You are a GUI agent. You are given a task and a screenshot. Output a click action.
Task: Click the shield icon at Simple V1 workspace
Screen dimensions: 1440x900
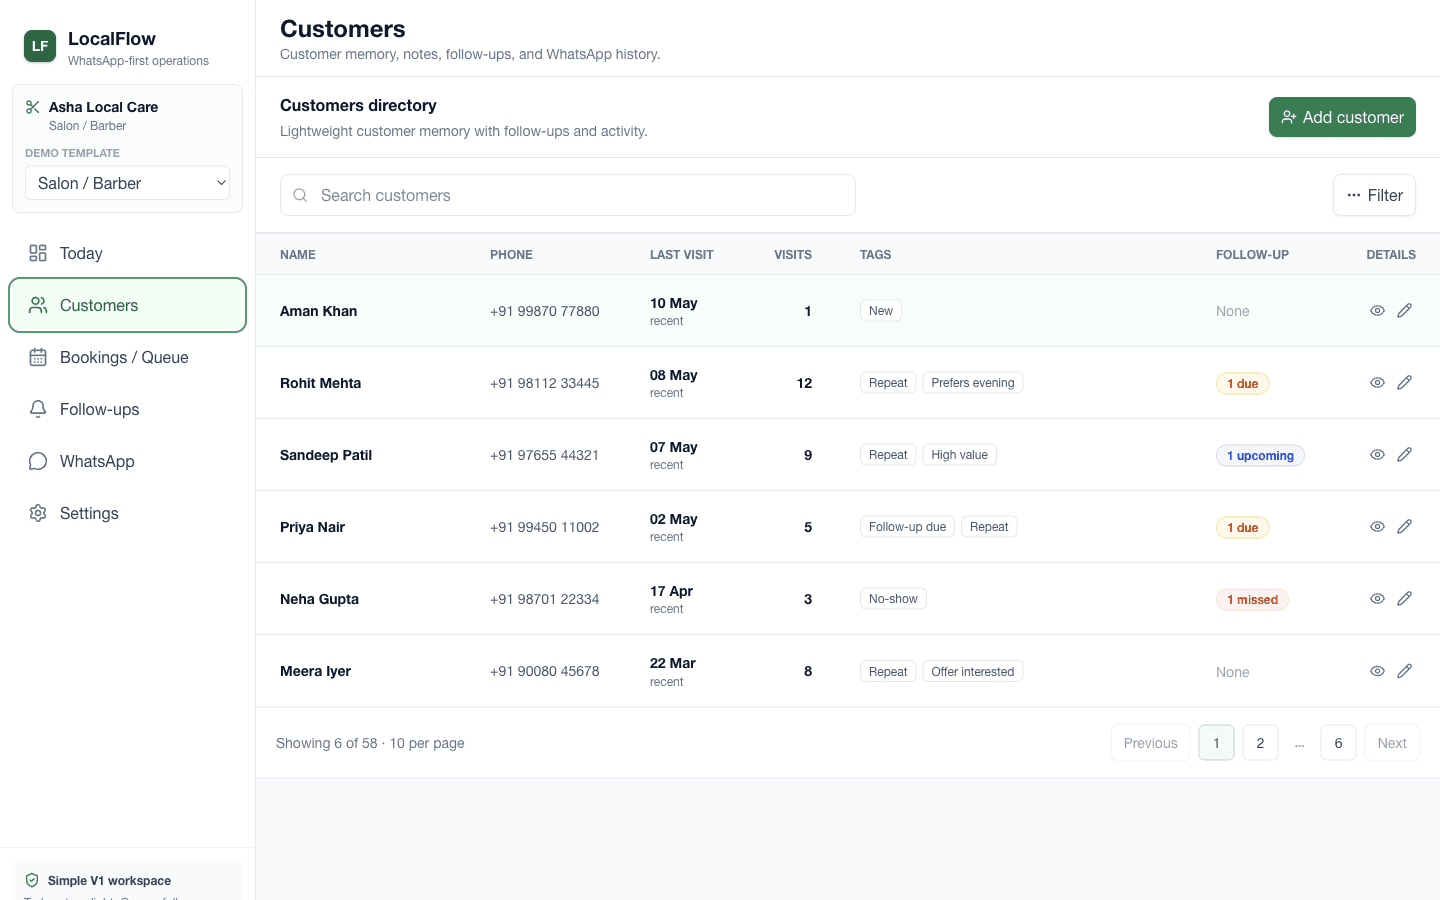click(x=32, y=880)
